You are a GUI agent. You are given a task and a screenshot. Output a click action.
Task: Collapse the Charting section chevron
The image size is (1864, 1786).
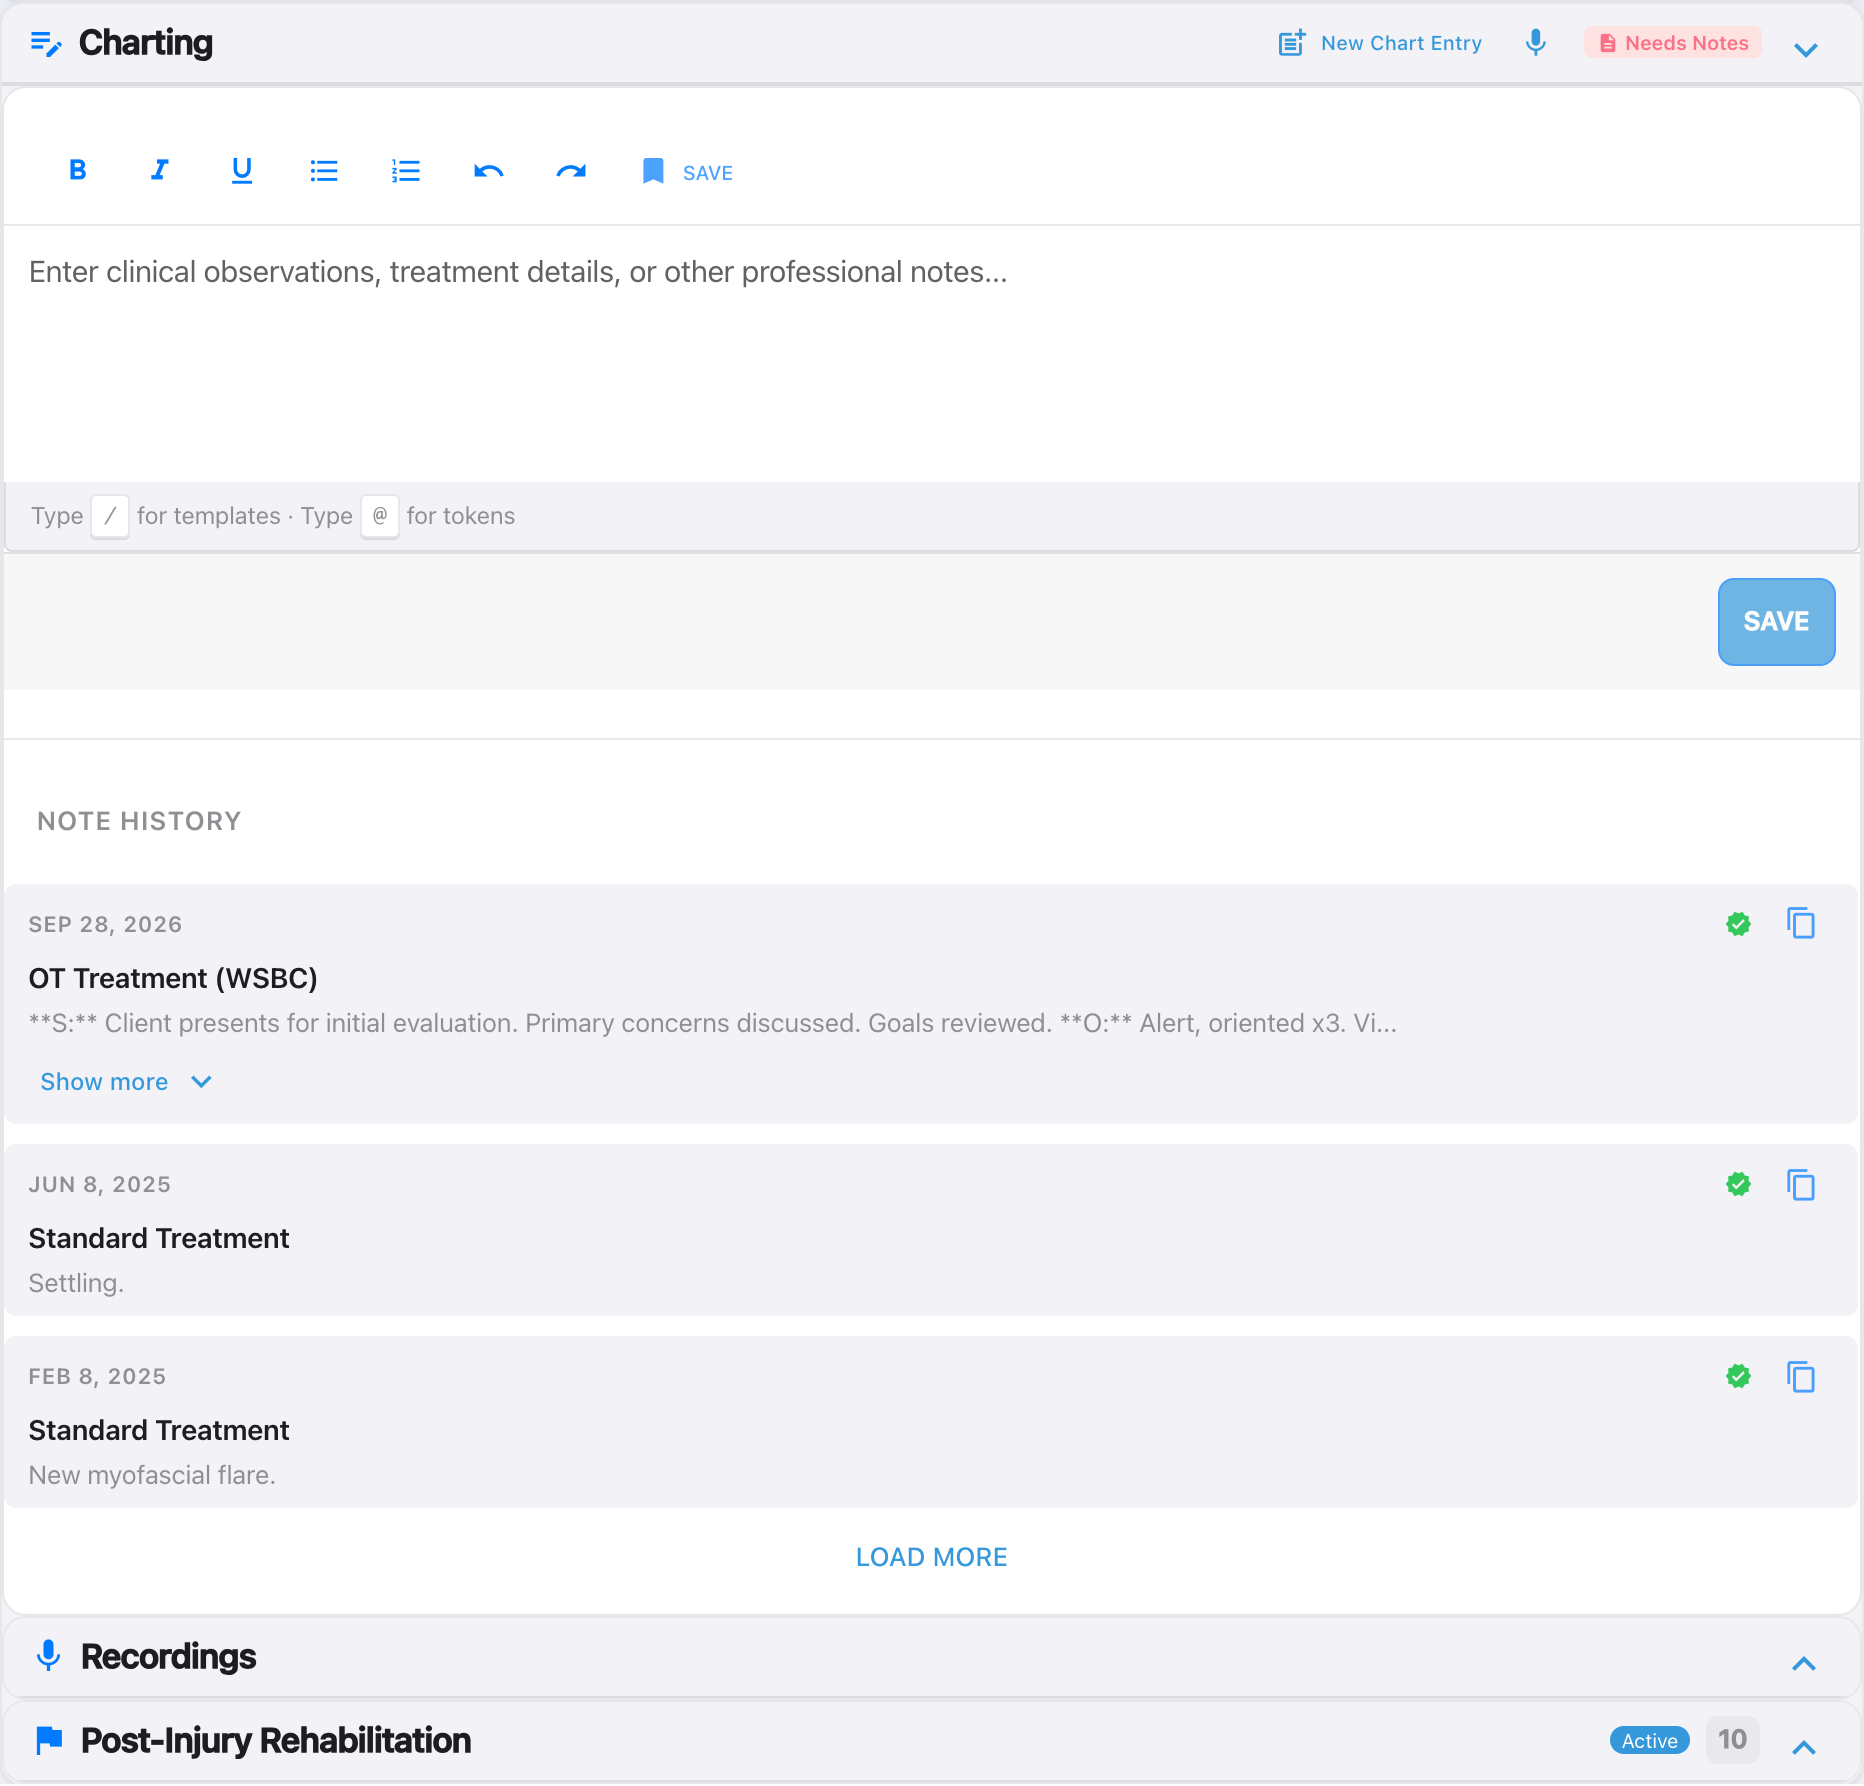[x=1805, y=49]
